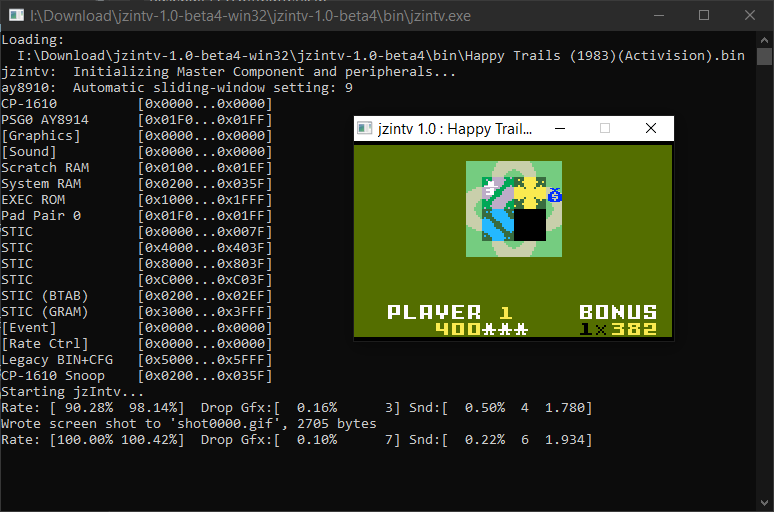Click the address range '[0xC000...0xC03F]'
774x512 pixels.
pos(205,279)
